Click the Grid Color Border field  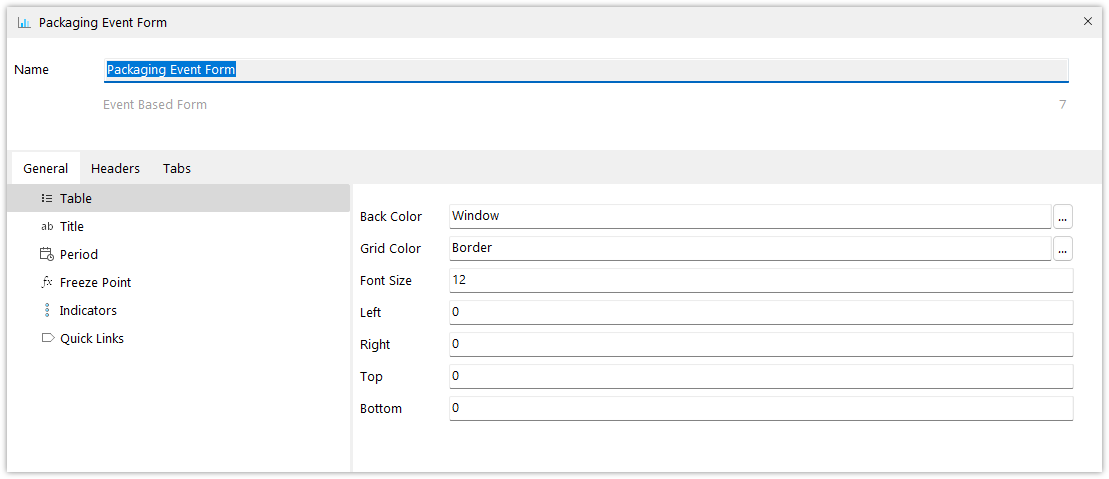point(750,248)
